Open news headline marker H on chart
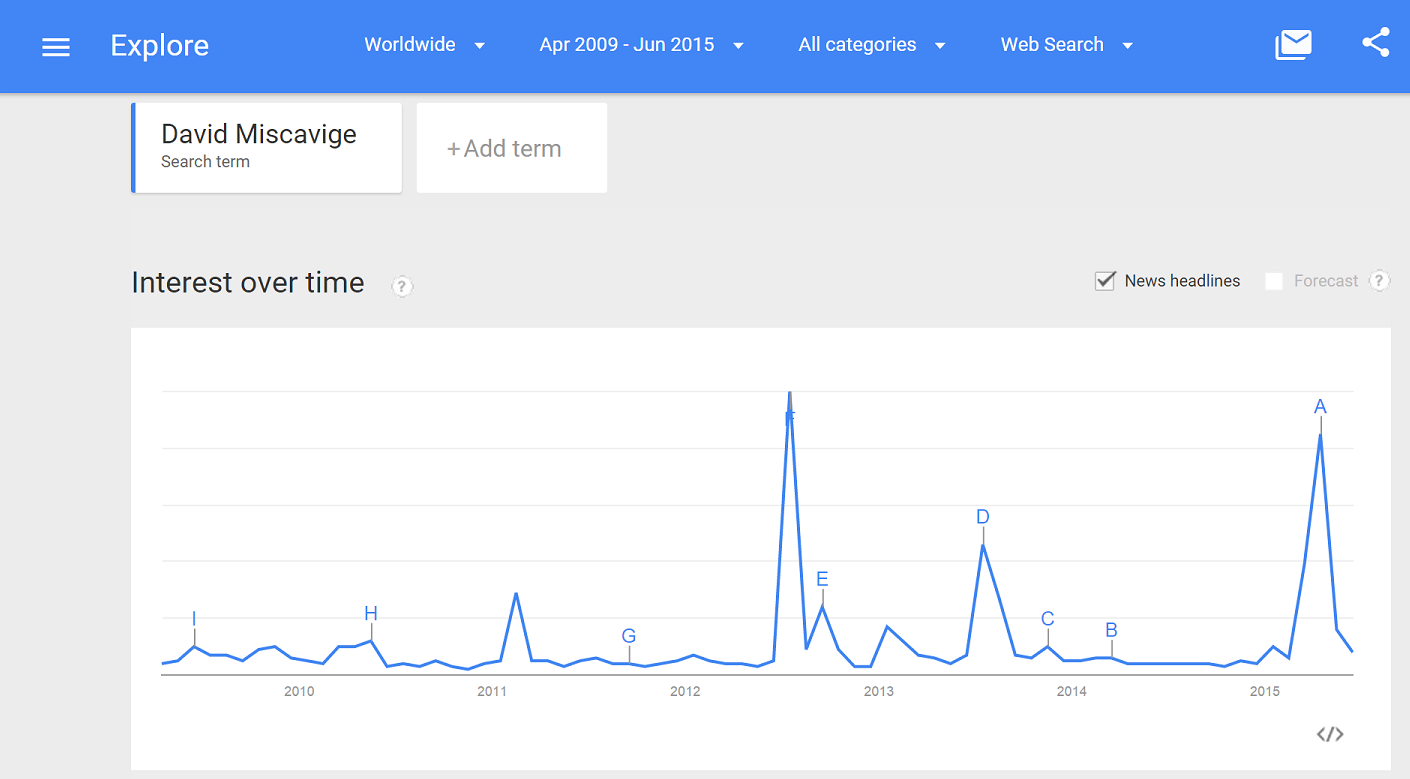 pos(371,614)
